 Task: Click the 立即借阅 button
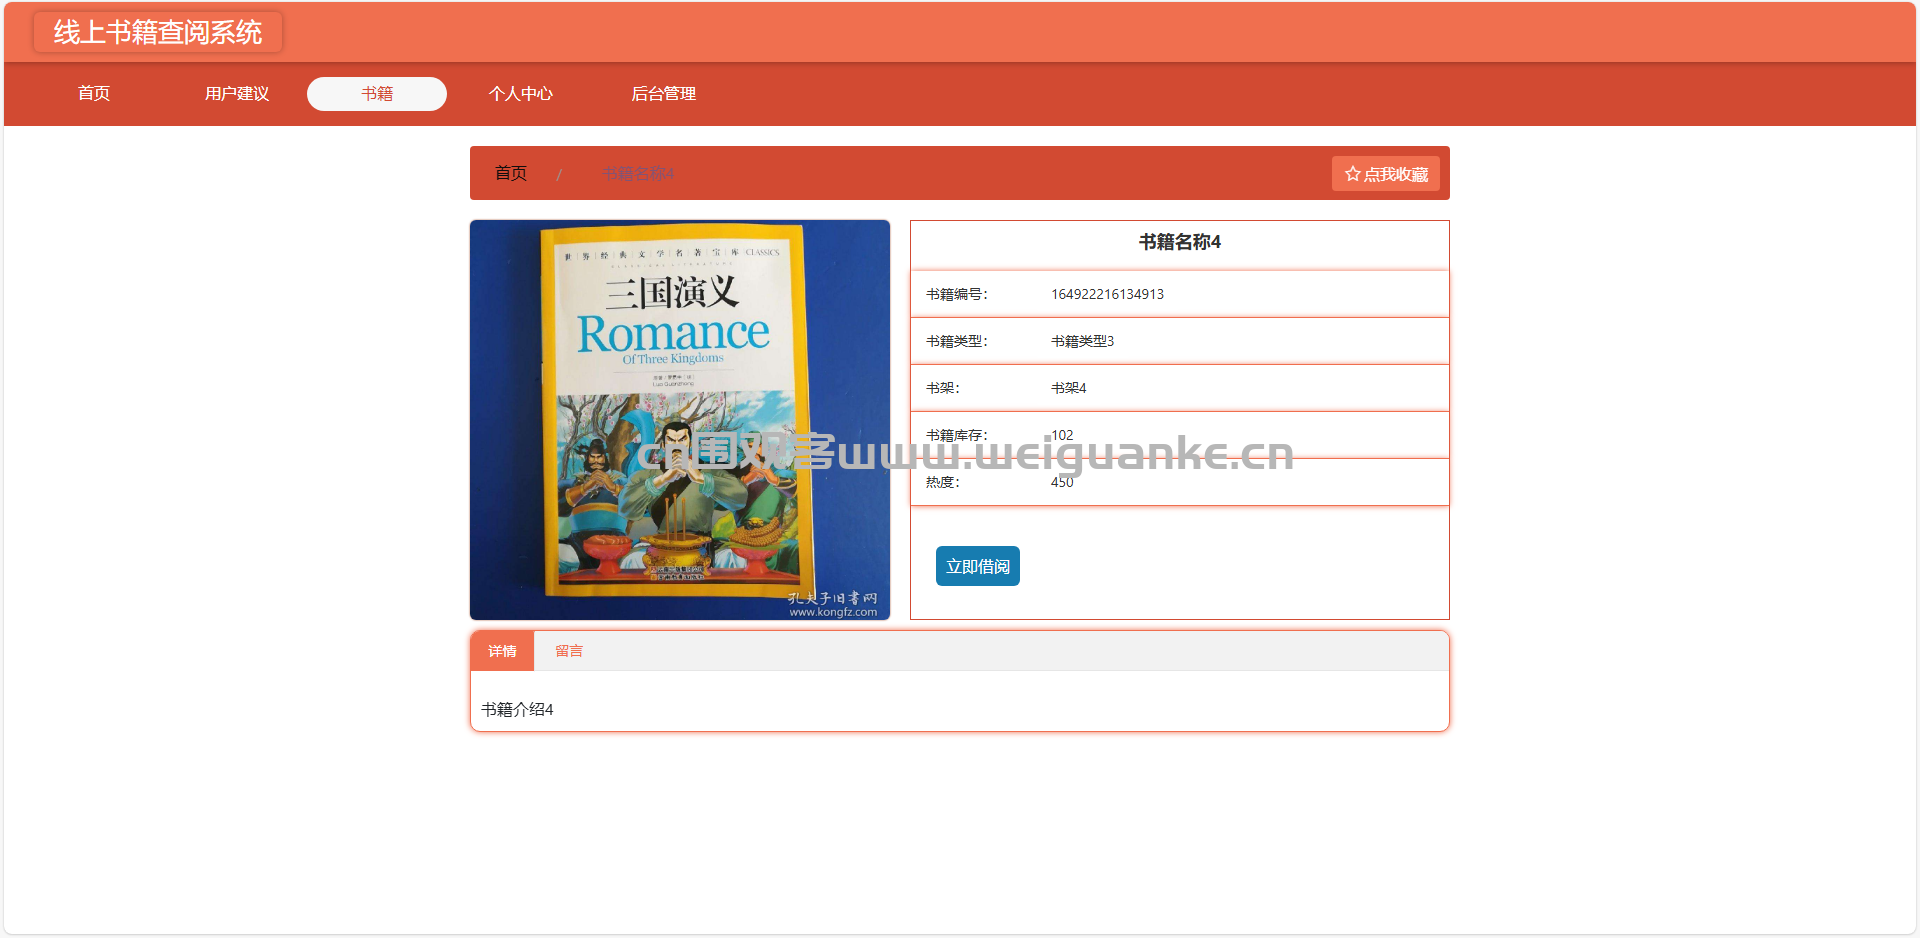coord(978,566)
